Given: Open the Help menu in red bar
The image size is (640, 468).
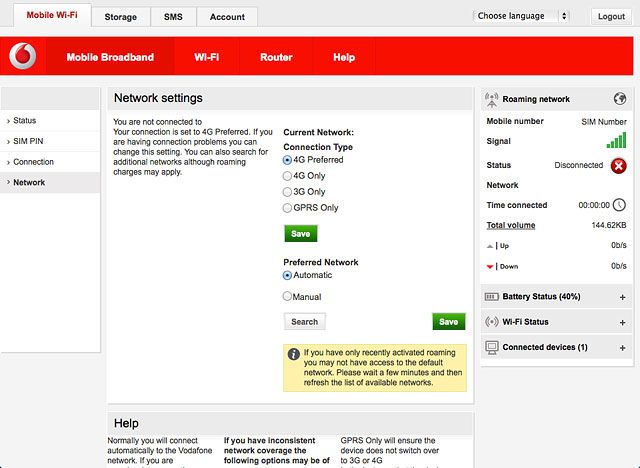Looking at the screenshot, I should point(344,57).
